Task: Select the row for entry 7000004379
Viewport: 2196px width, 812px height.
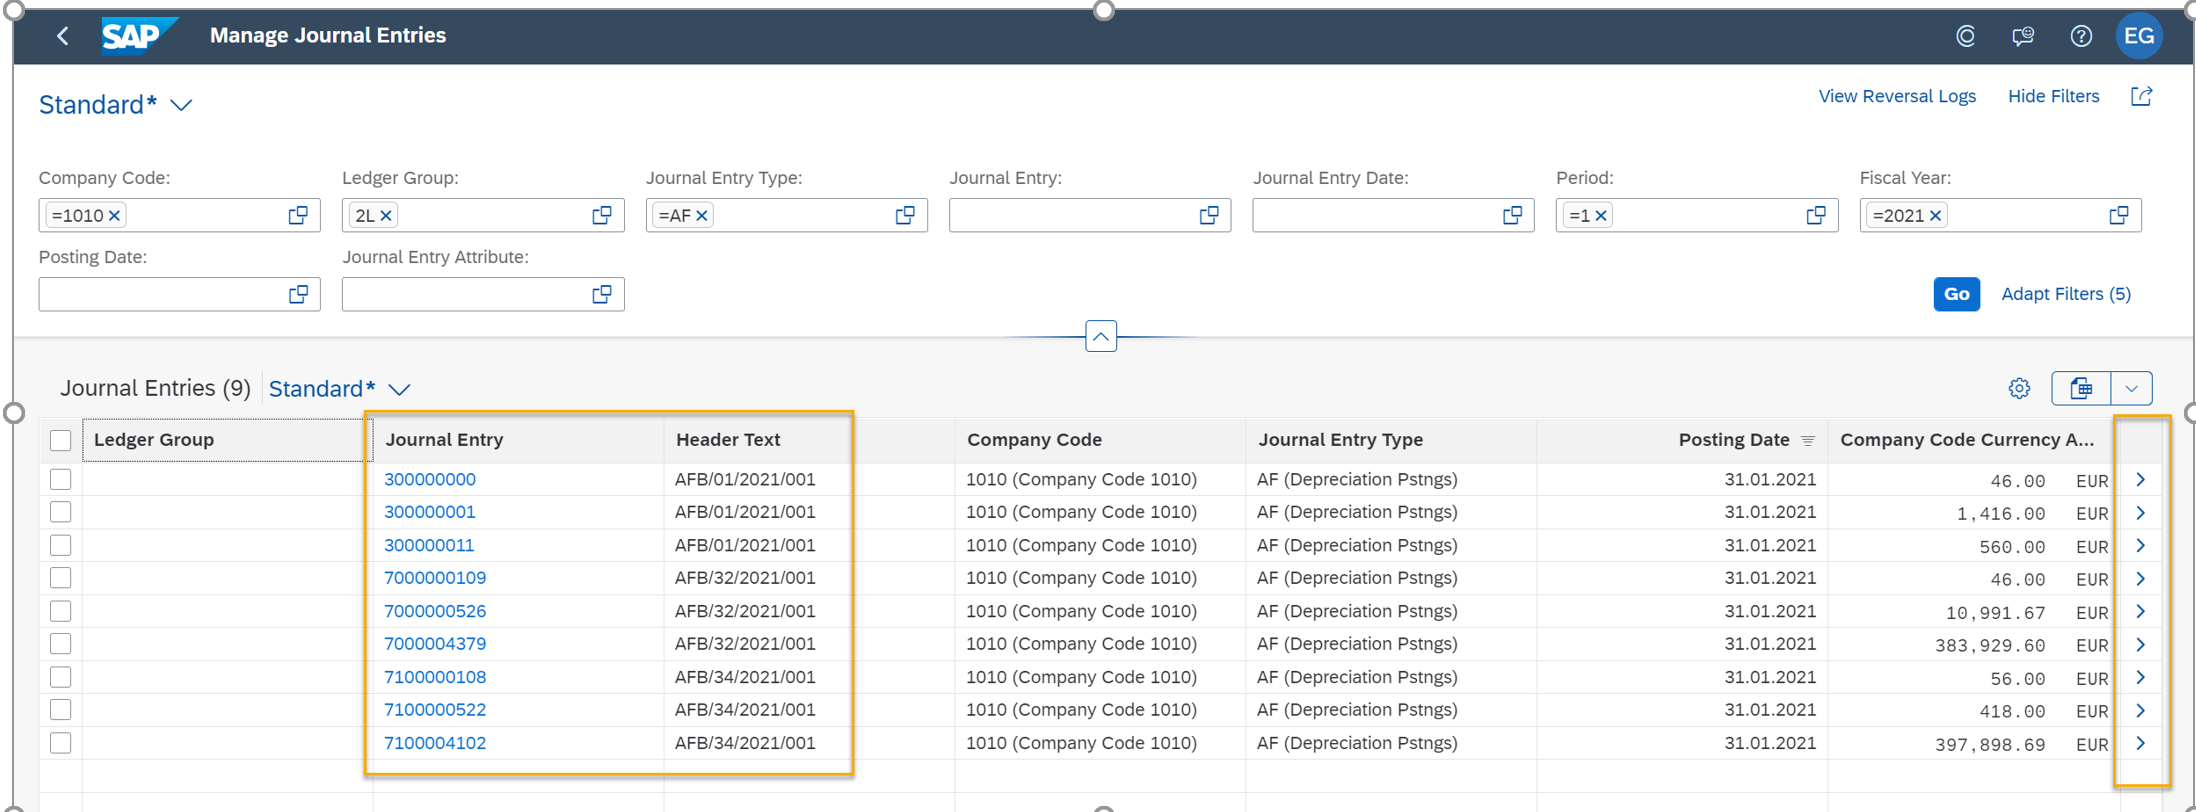Action: [61, 644]
